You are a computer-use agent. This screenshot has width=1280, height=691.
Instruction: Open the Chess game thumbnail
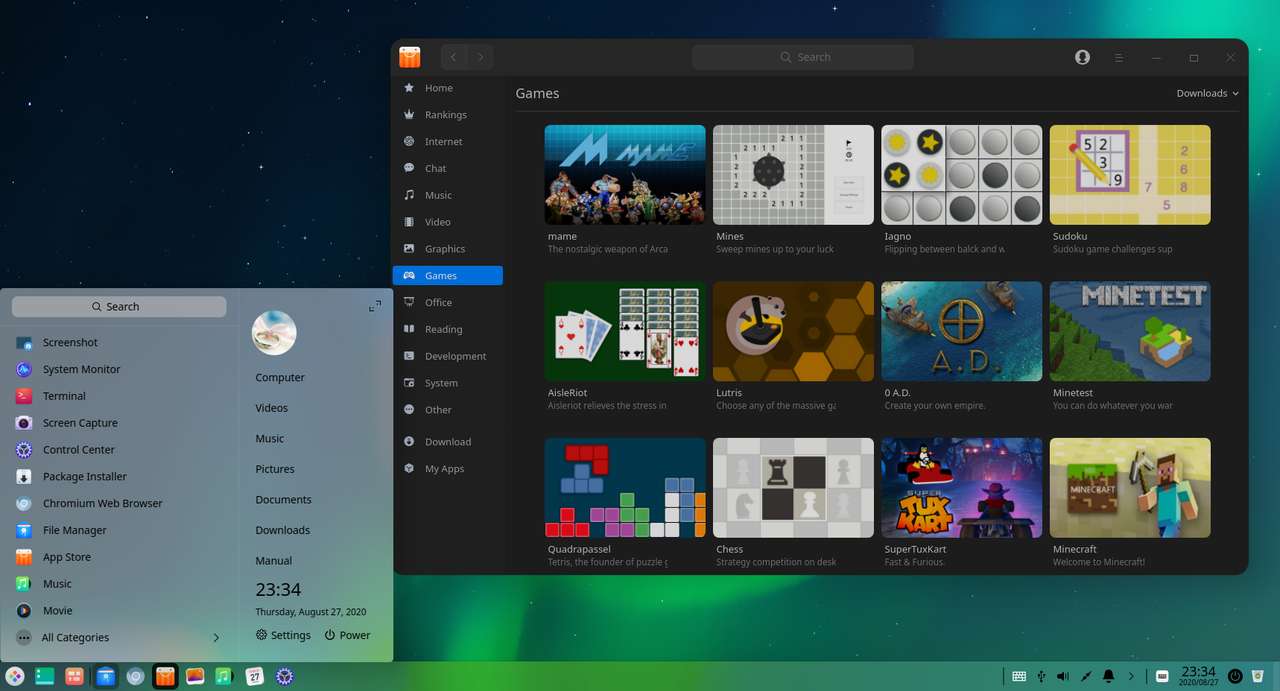(x=793, y=488)
